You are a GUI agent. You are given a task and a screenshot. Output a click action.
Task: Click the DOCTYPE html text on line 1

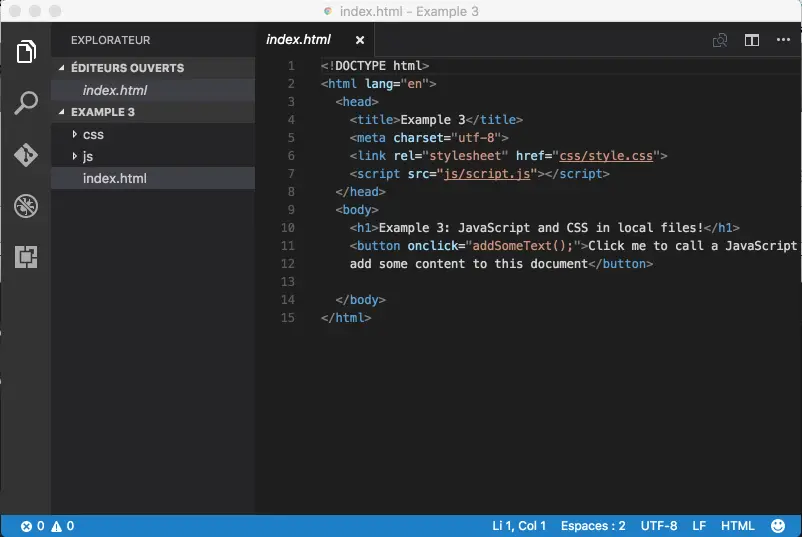click(375, 66)
